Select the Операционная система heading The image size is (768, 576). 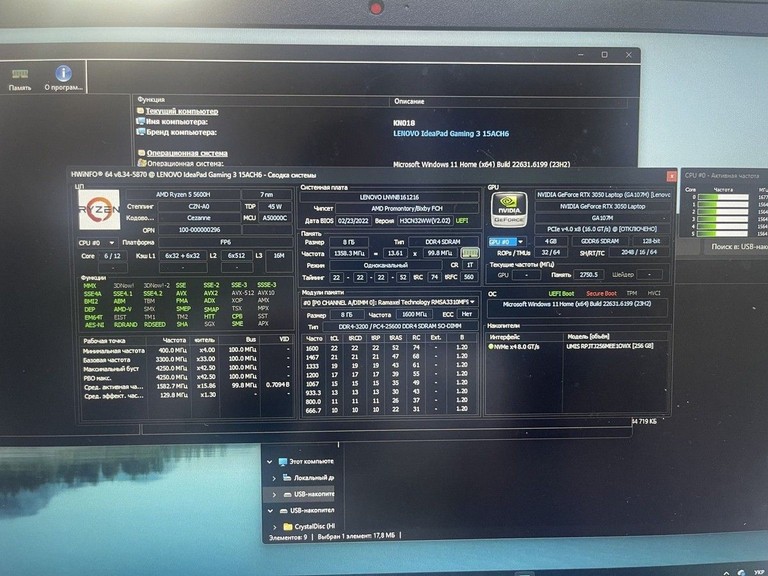(187, 153)
